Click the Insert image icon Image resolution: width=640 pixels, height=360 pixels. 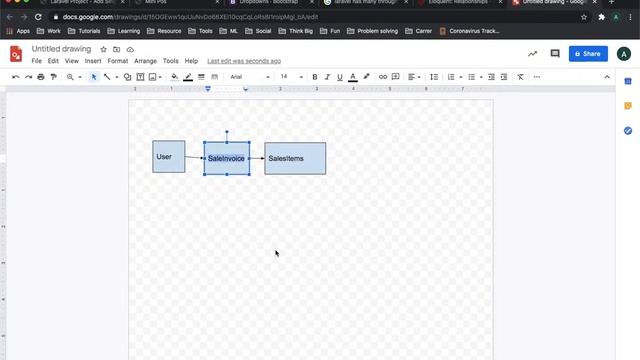click(x=153, y=77)
